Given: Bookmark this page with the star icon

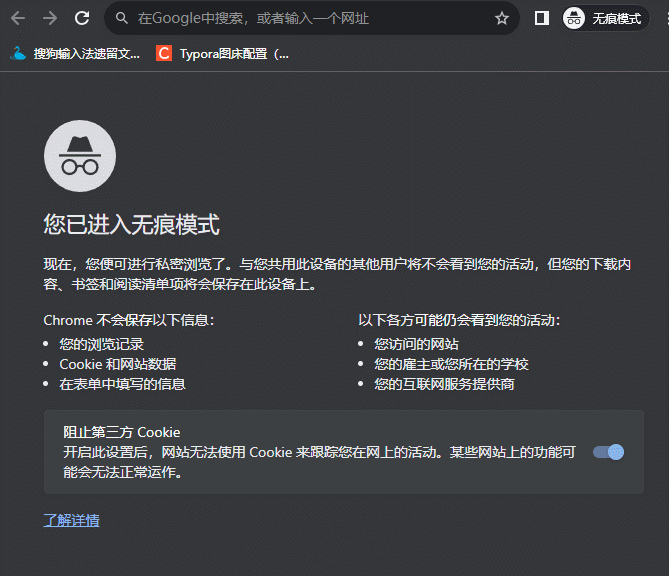Looking at the screenshot, I should click(502, 18).
